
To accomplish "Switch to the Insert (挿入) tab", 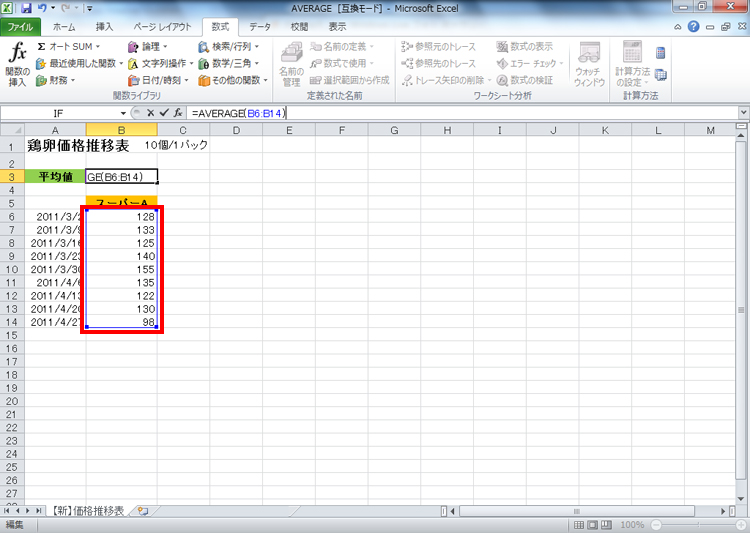I will [104, 27].
